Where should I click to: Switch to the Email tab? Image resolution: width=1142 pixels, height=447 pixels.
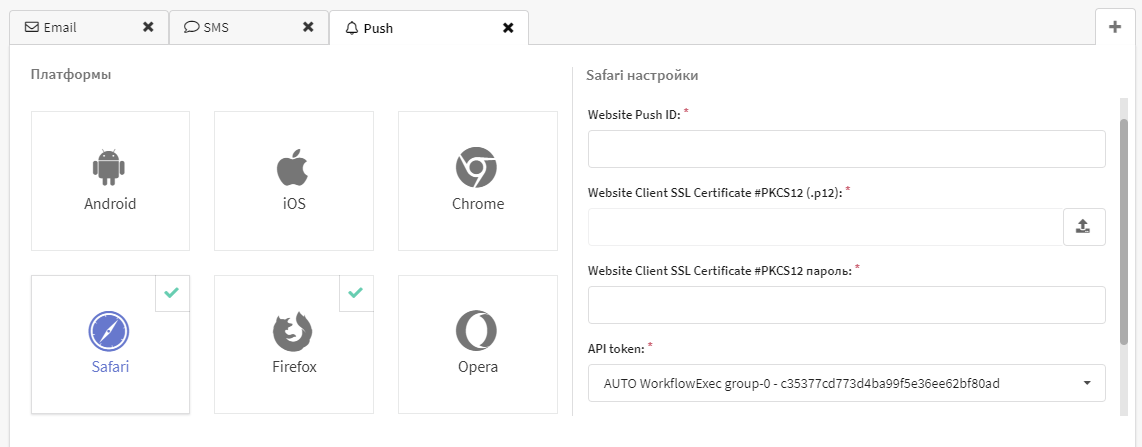point(89,28)
